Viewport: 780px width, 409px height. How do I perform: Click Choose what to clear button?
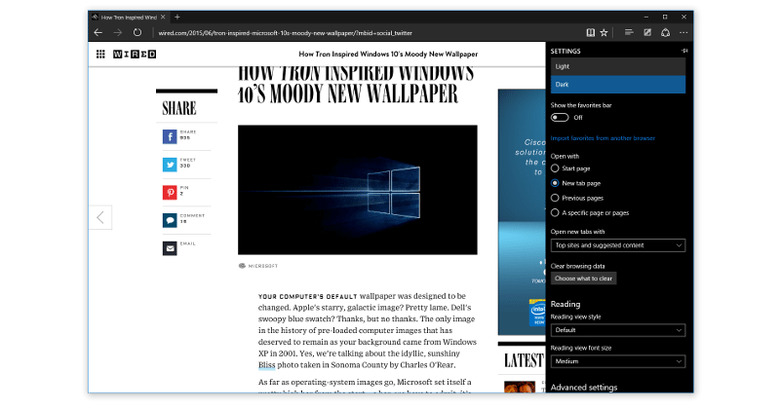pyautogui.click(x=584, y=279)
